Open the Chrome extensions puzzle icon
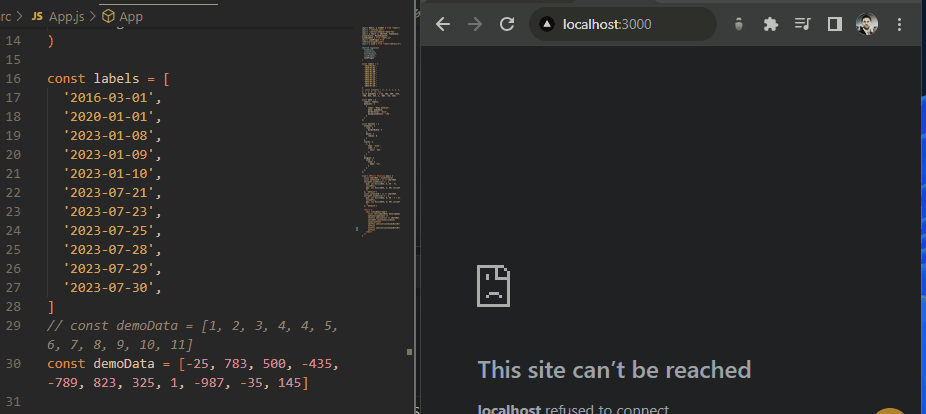Image resolution: width=926 pixels, height=414 pixels. pos(771,24)
